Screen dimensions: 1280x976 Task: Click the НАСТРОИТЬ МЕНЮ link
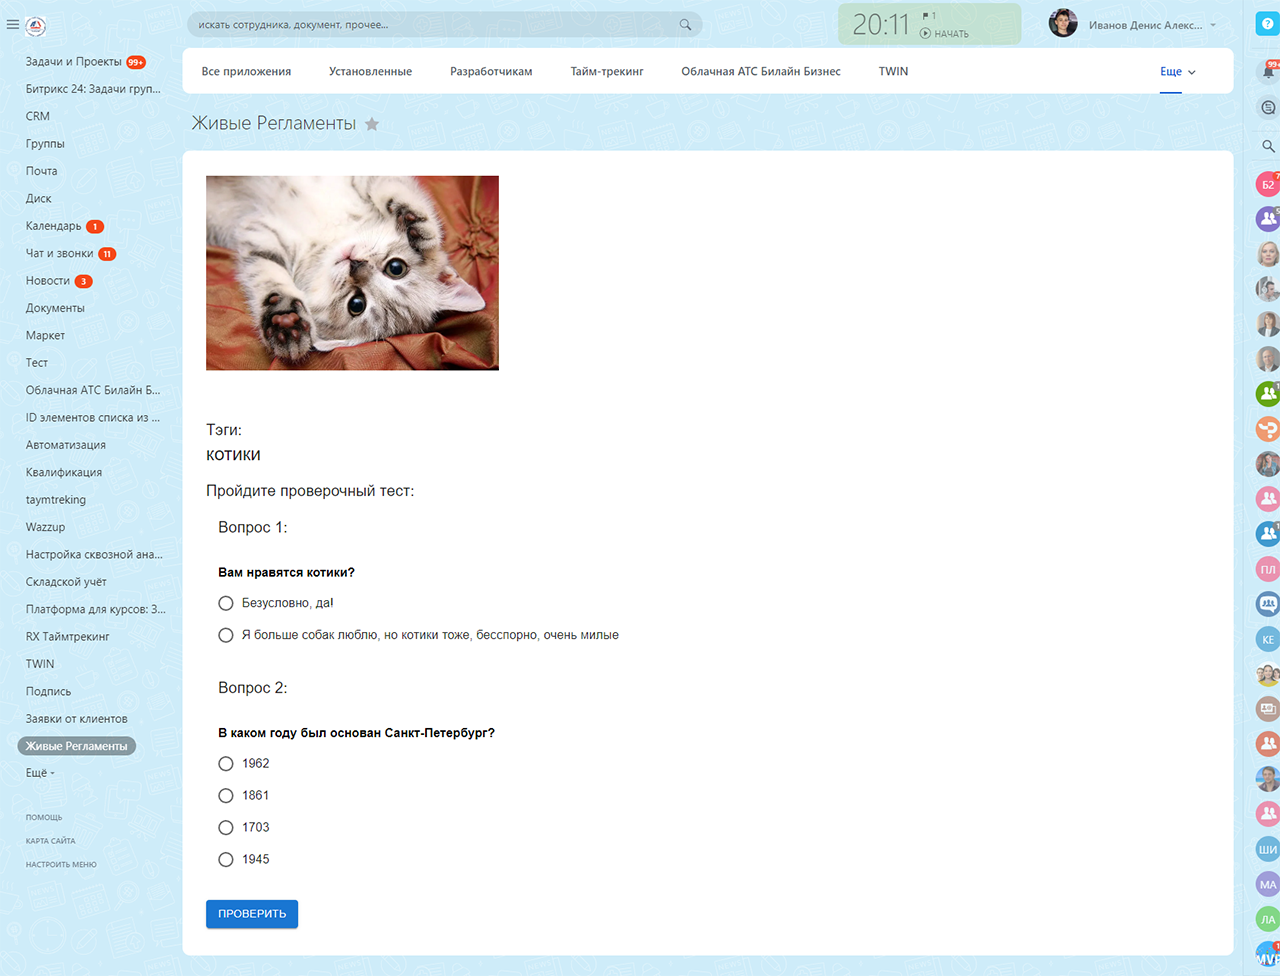coord(61,865)
